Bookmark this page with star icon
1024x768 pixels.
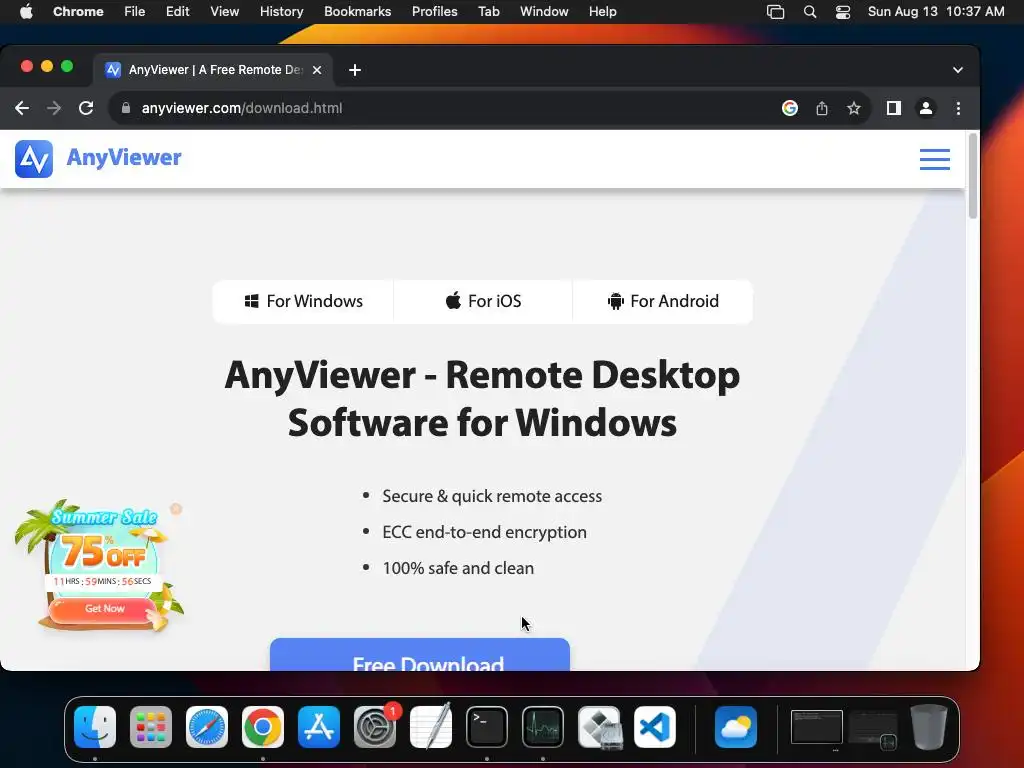[x=854, y=108]
